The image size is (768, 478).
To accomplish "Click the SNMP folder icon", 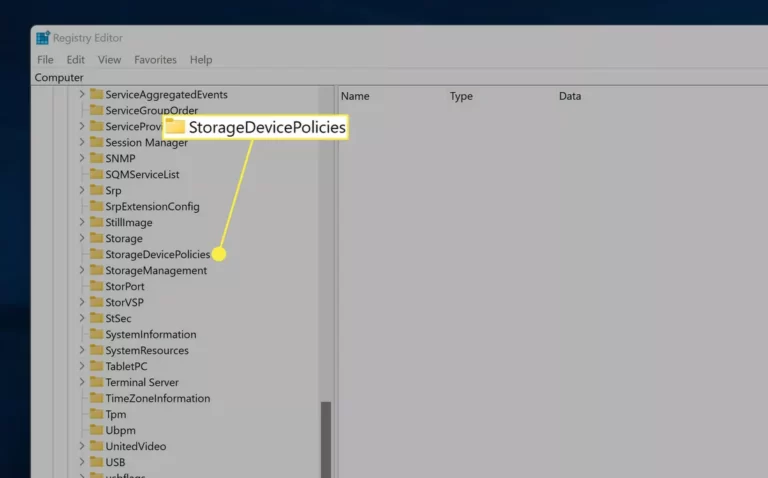I will 96,158.
